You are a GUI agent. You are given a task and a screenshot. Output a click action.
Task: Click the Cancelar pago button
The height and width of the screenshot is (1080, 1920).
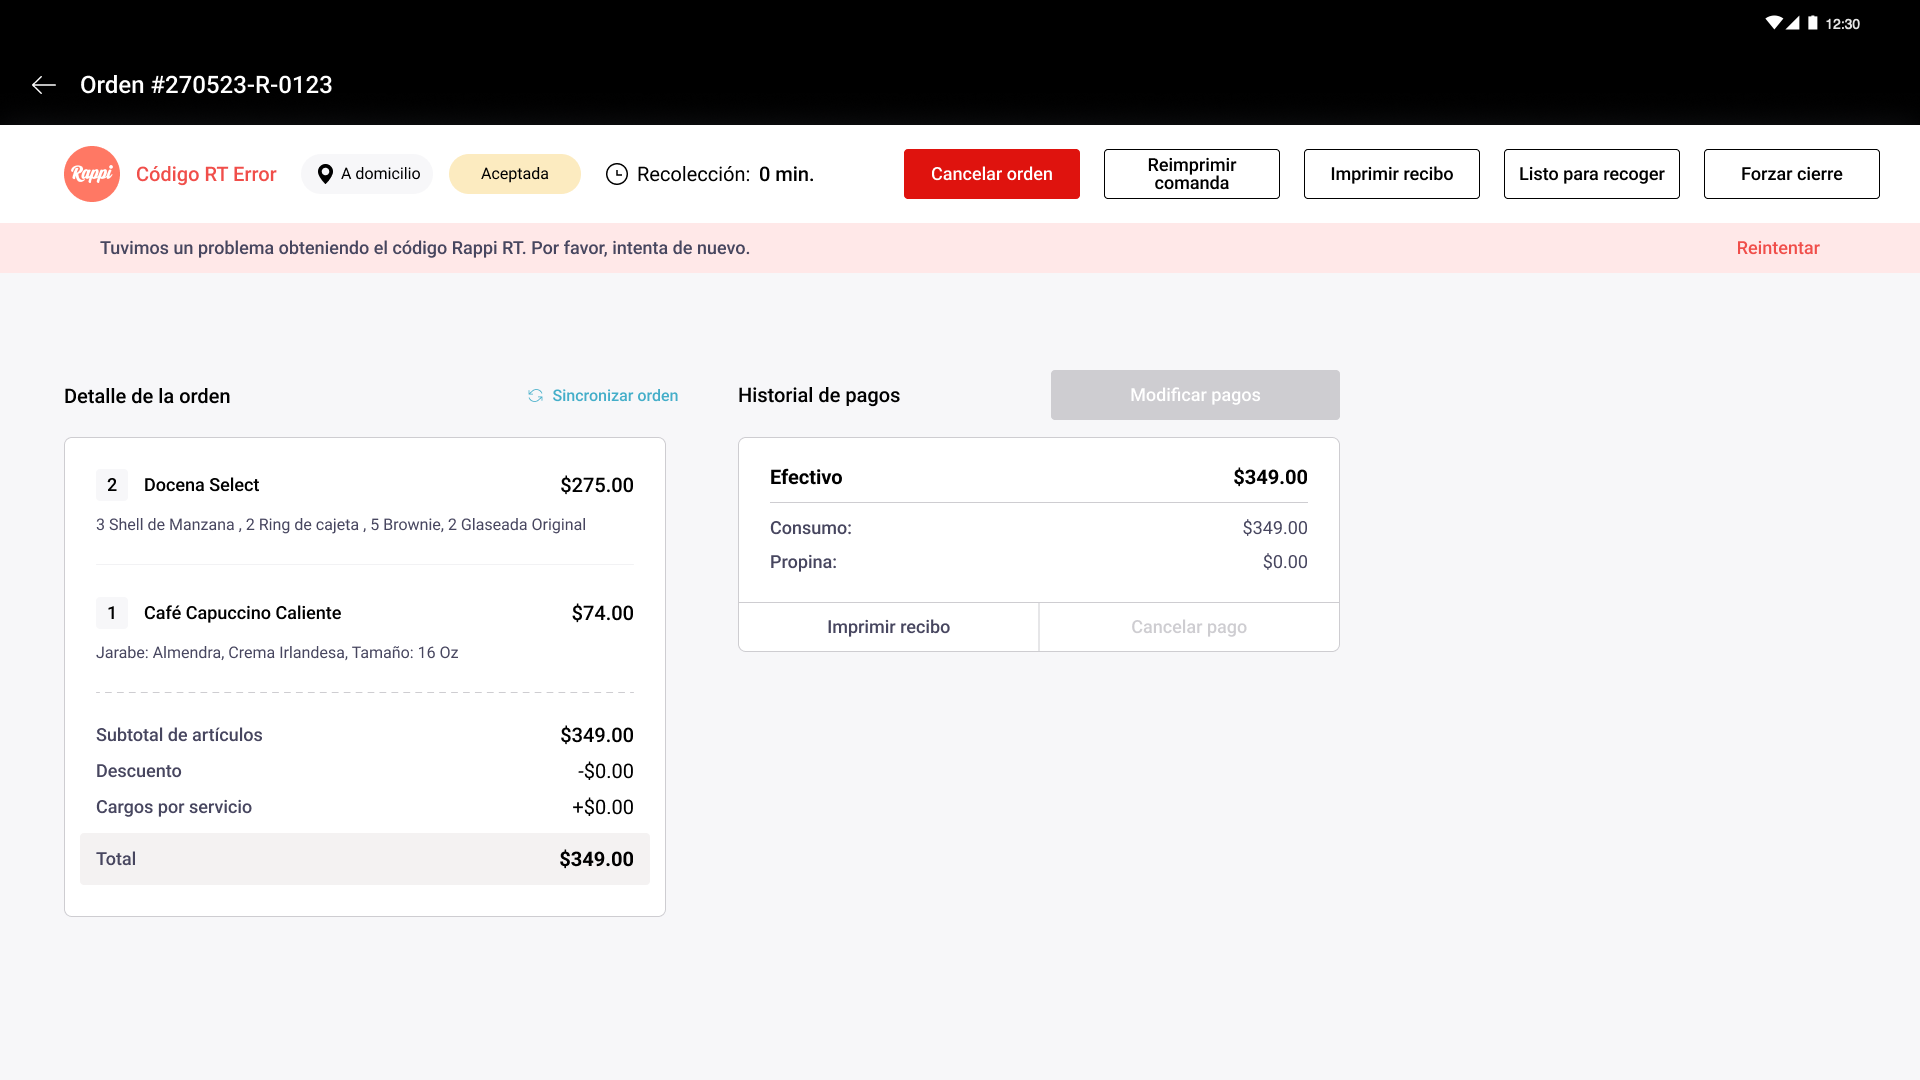tap(1189, 627)
